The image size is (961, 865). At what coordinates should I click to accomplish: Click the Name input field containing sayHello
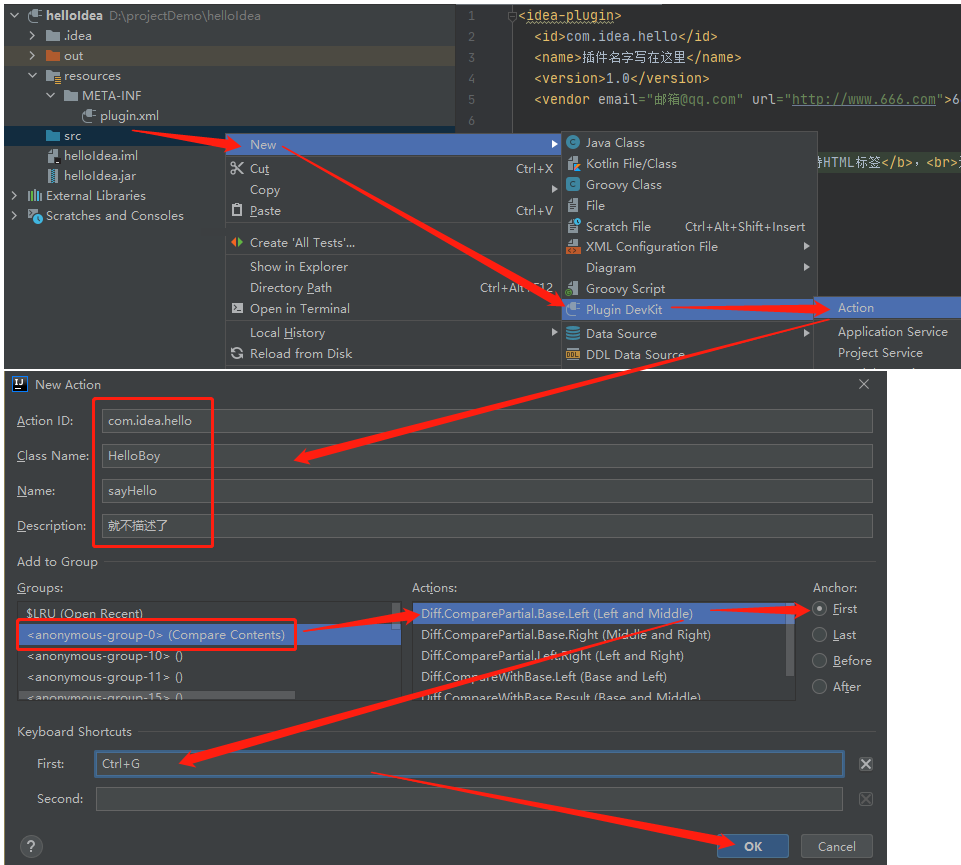coord(487,490)
